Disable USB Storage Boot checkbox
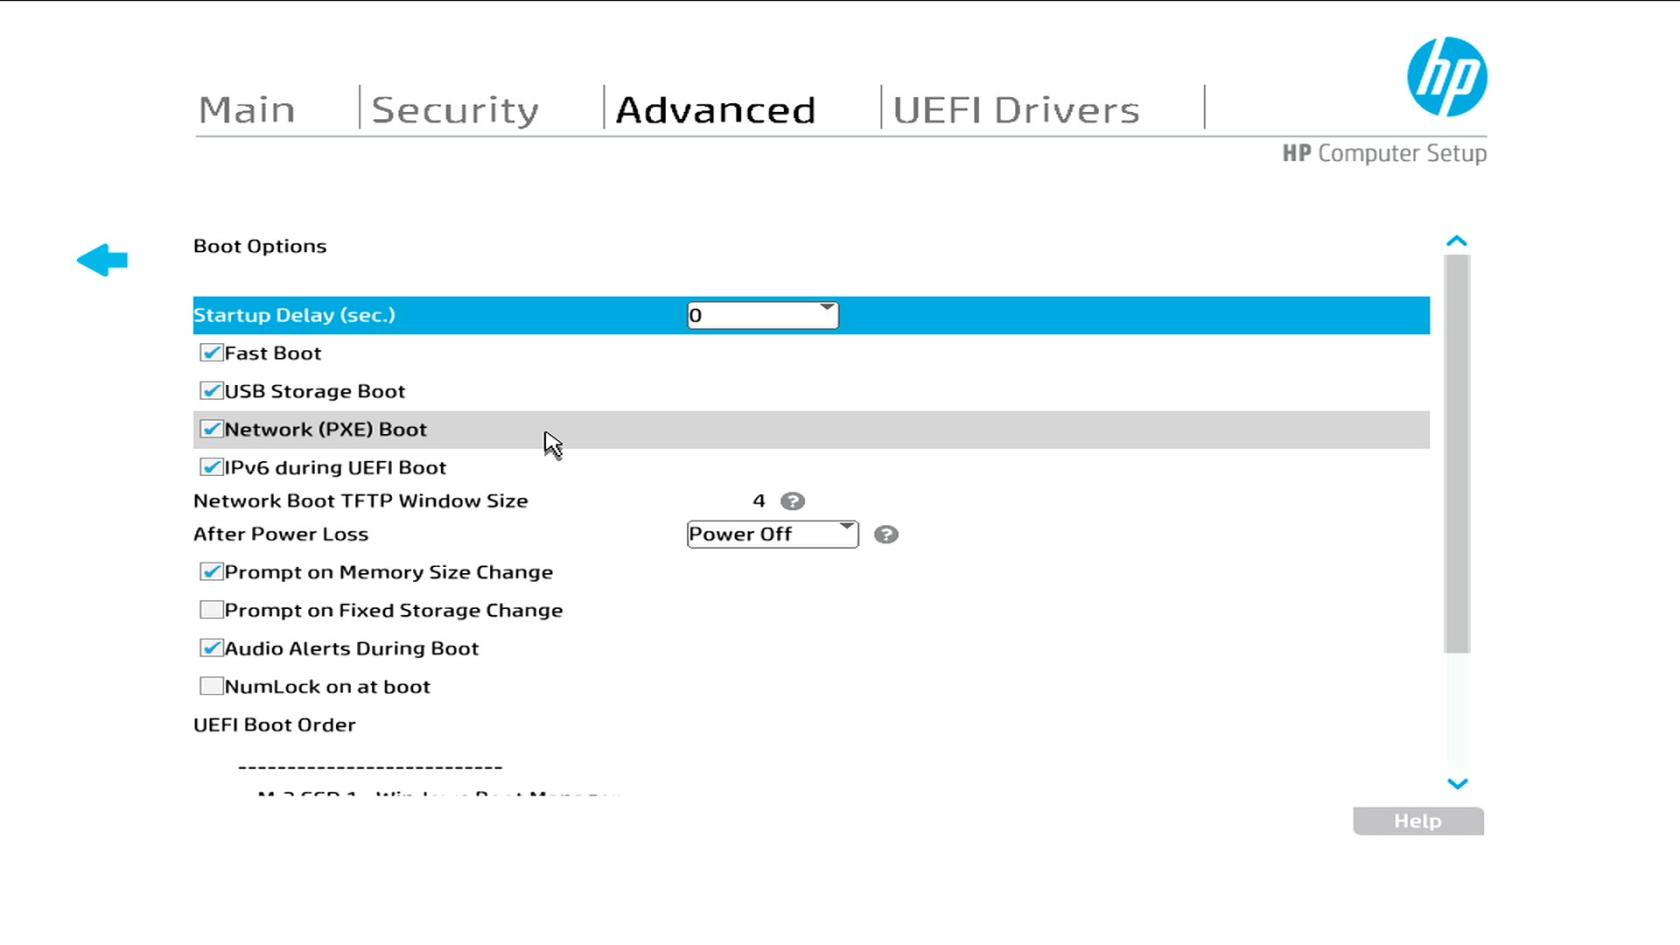The image size is (1680, 945). (211, 391)
